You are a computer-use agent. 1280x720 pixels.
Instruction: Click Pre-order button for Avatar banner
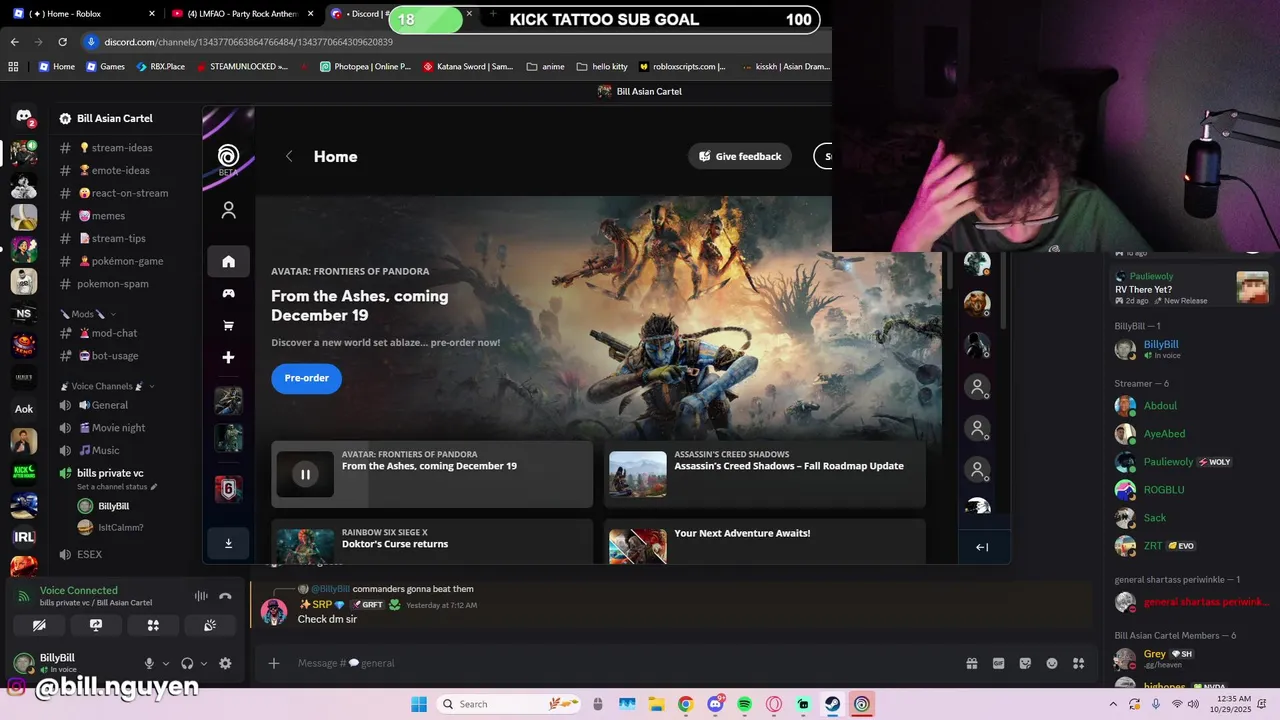[306, 378]
